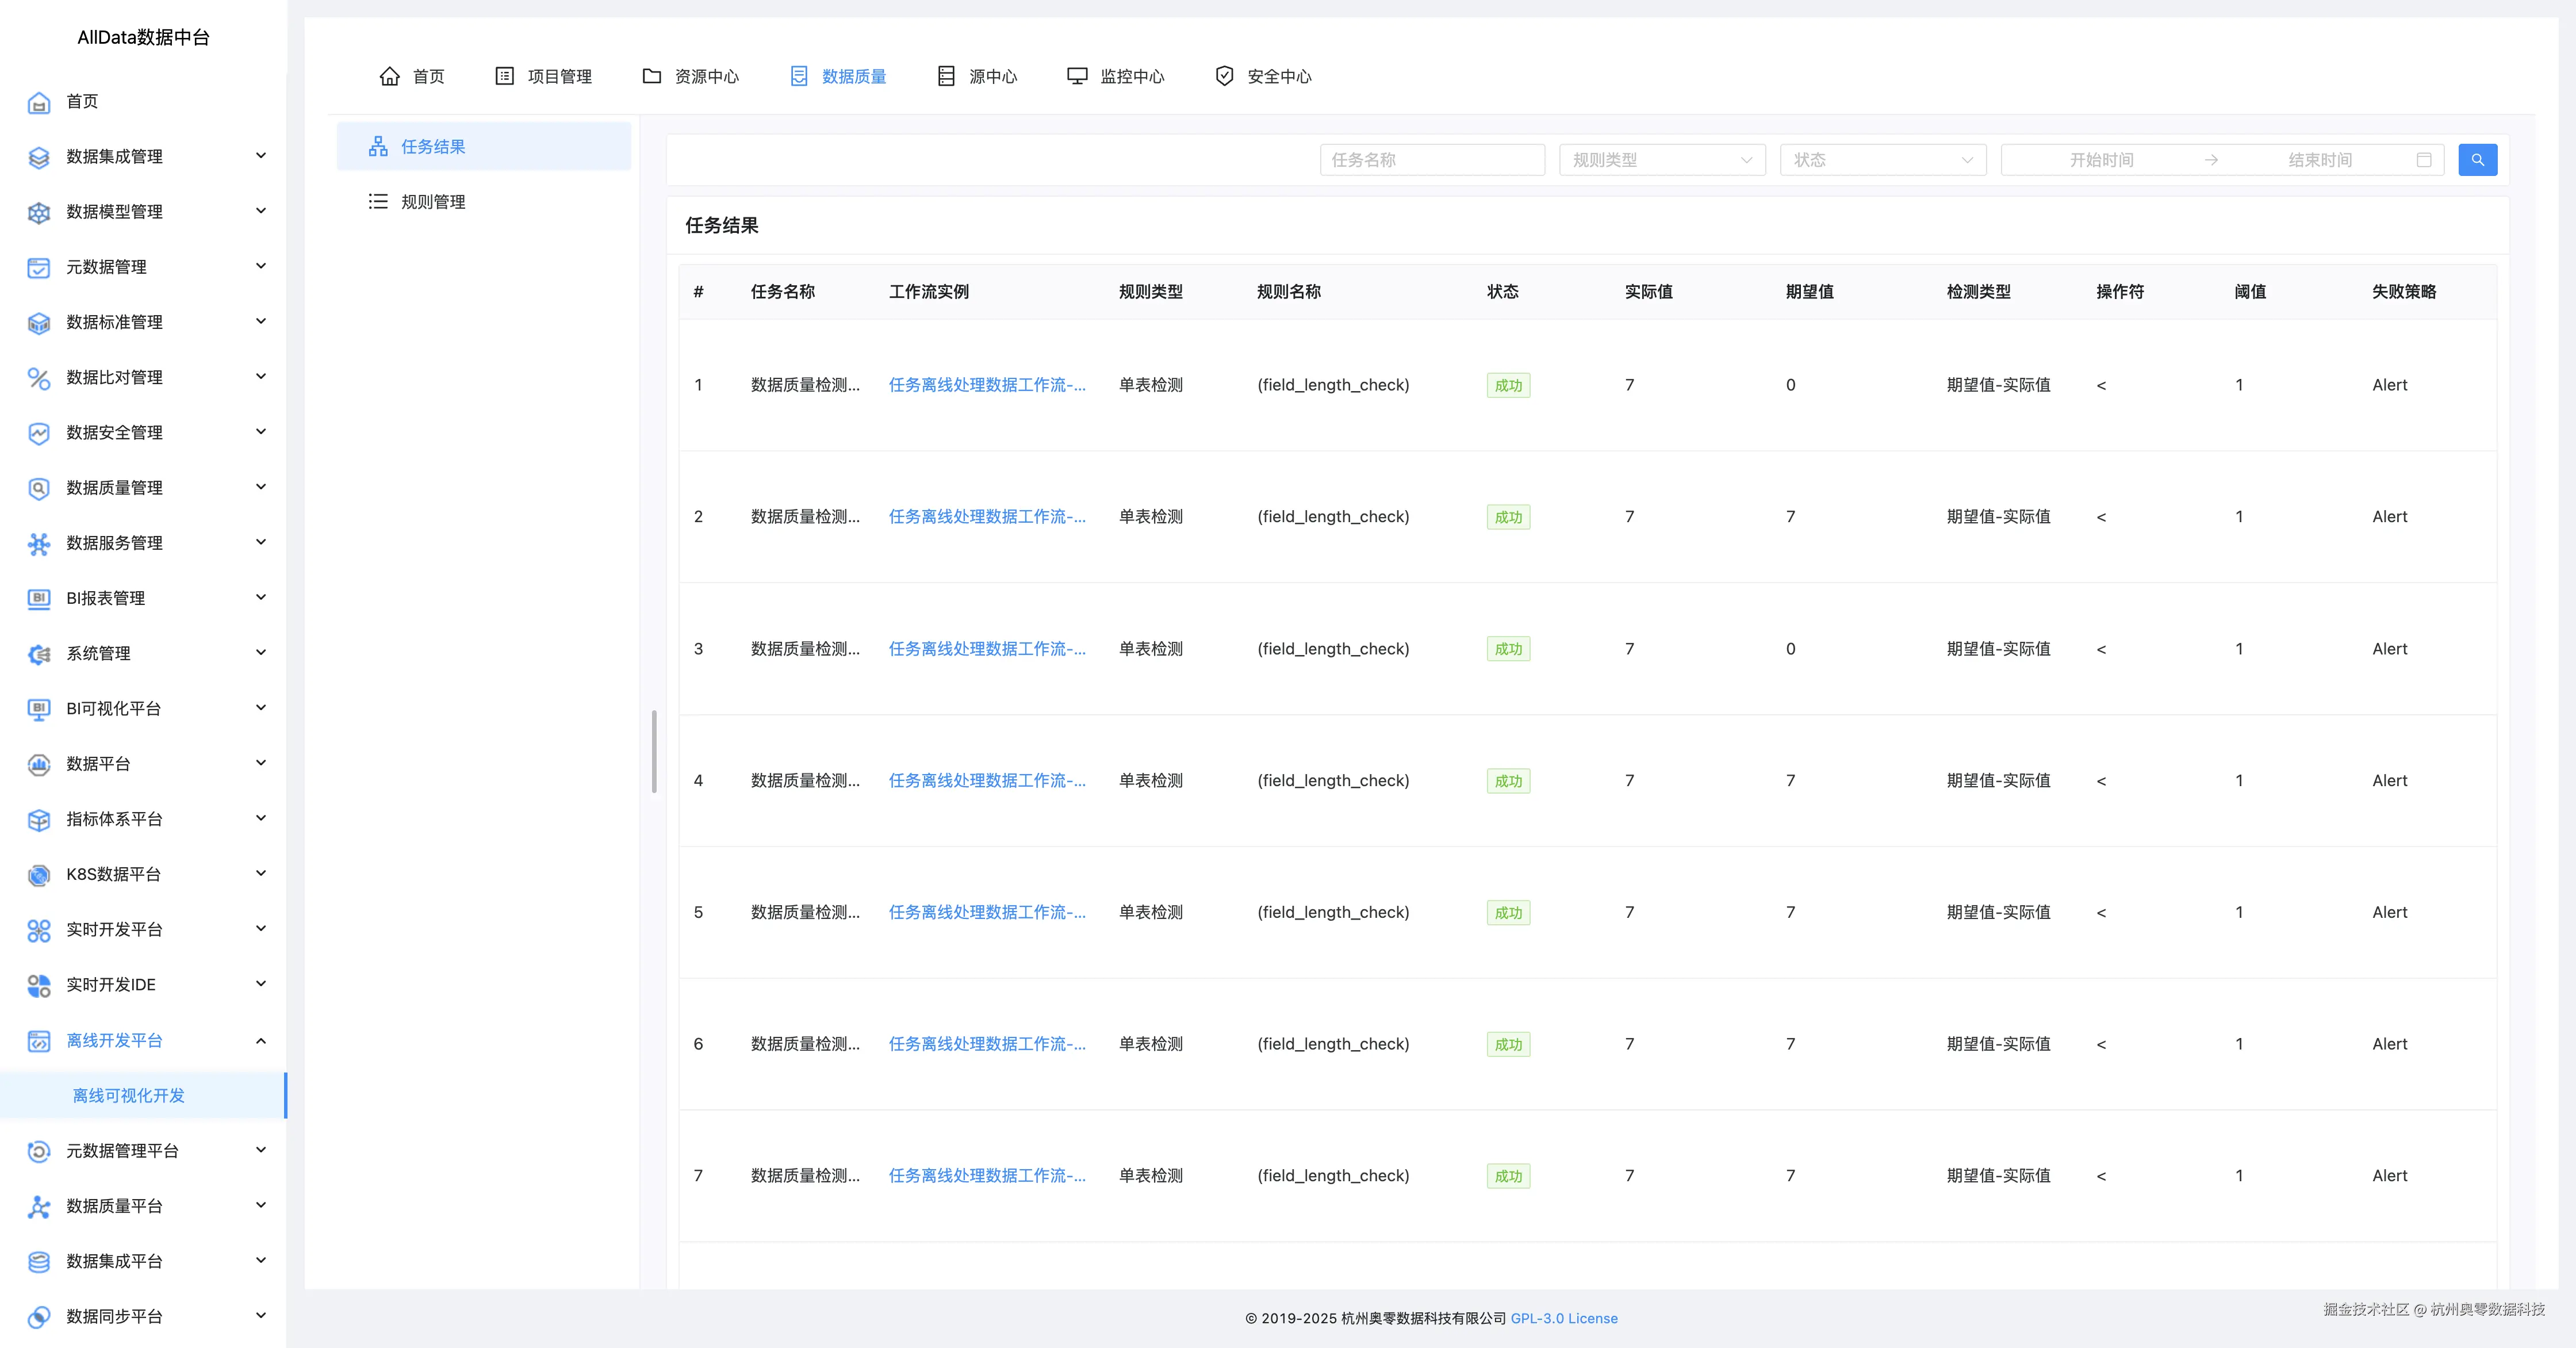
Task: Click the 监控中心 monitor icon
Action: coord(1076,76)
